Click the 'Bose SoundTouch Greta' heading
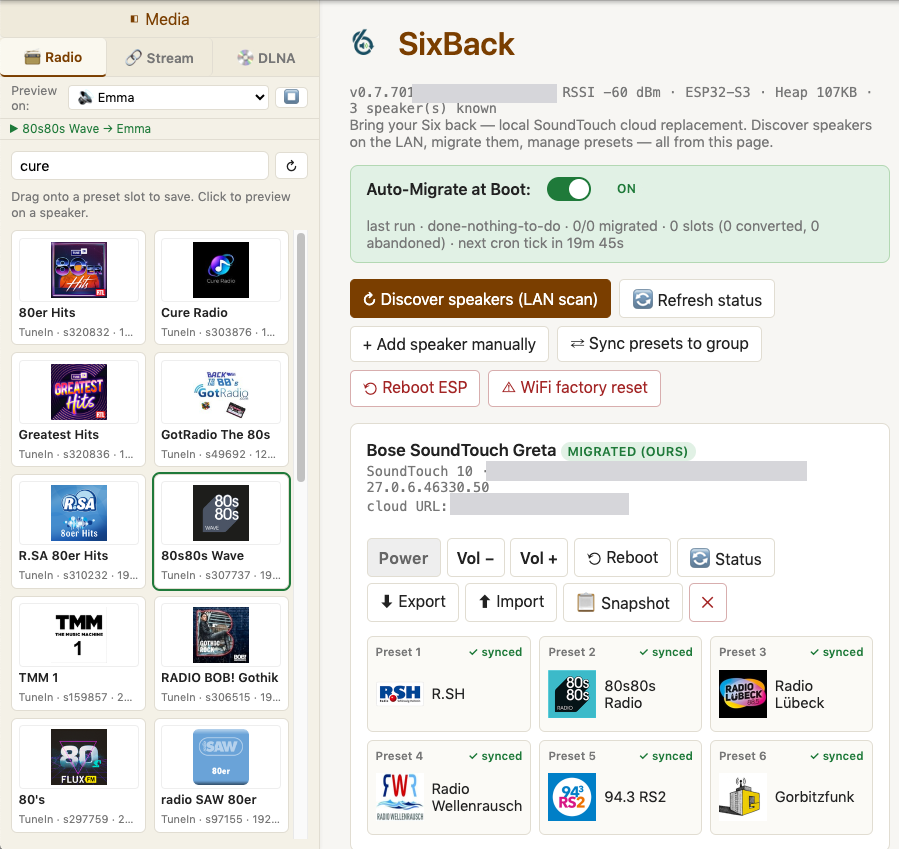 pos(462,450)
